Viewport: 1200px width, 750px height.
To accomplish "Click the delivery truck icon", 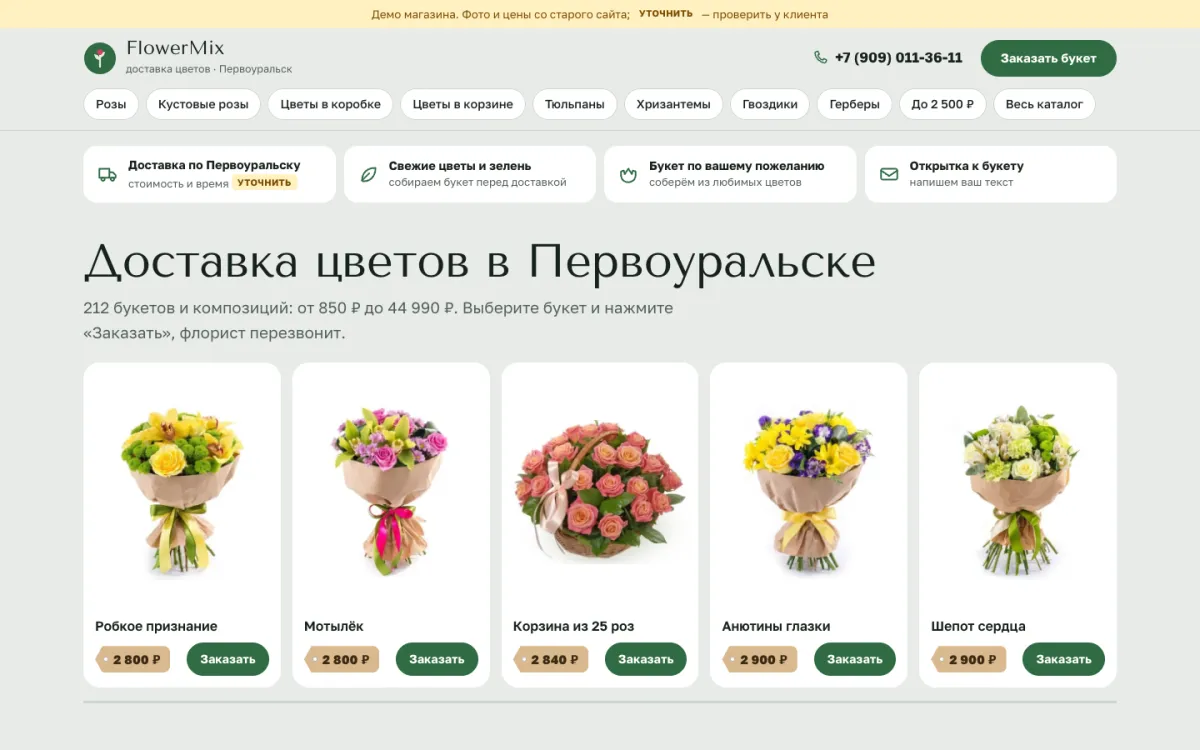I will click(107, 174).
